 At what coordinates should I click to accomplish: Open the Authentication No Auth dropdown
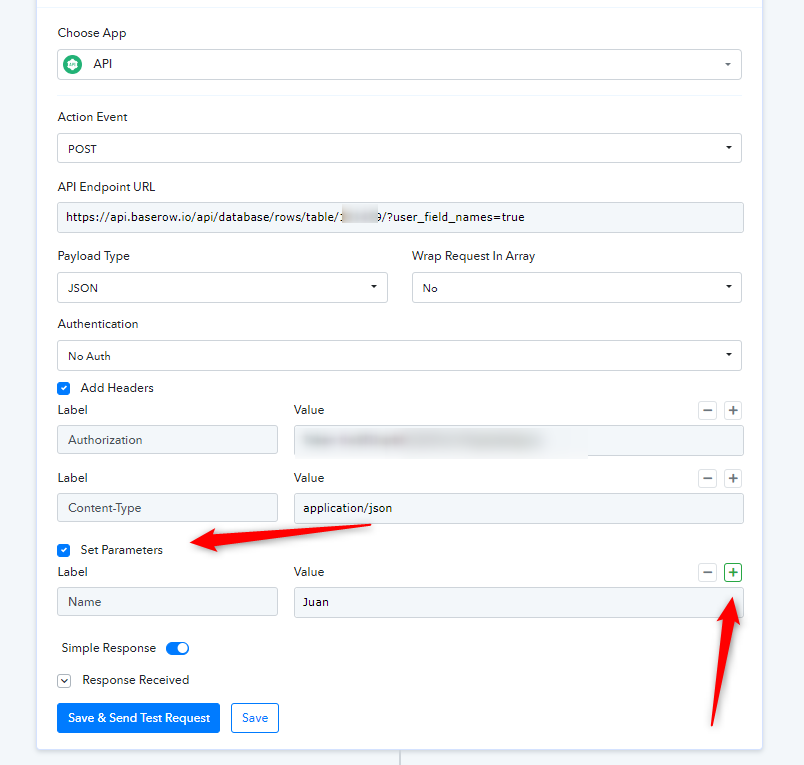399,355
